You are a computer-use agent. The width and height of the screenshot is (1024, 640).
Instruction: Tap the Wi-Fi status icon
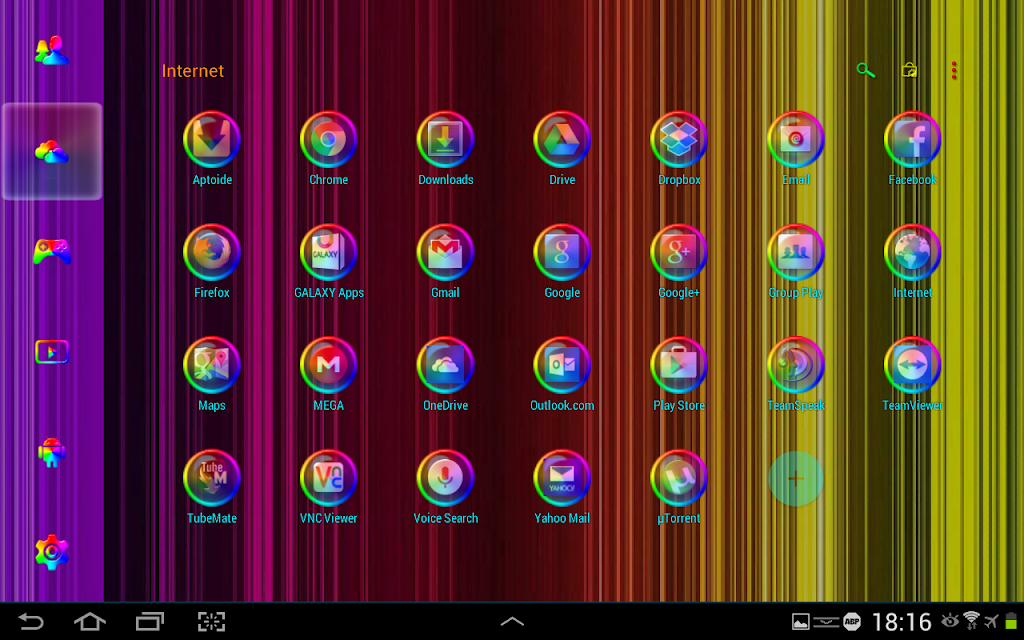972,620
